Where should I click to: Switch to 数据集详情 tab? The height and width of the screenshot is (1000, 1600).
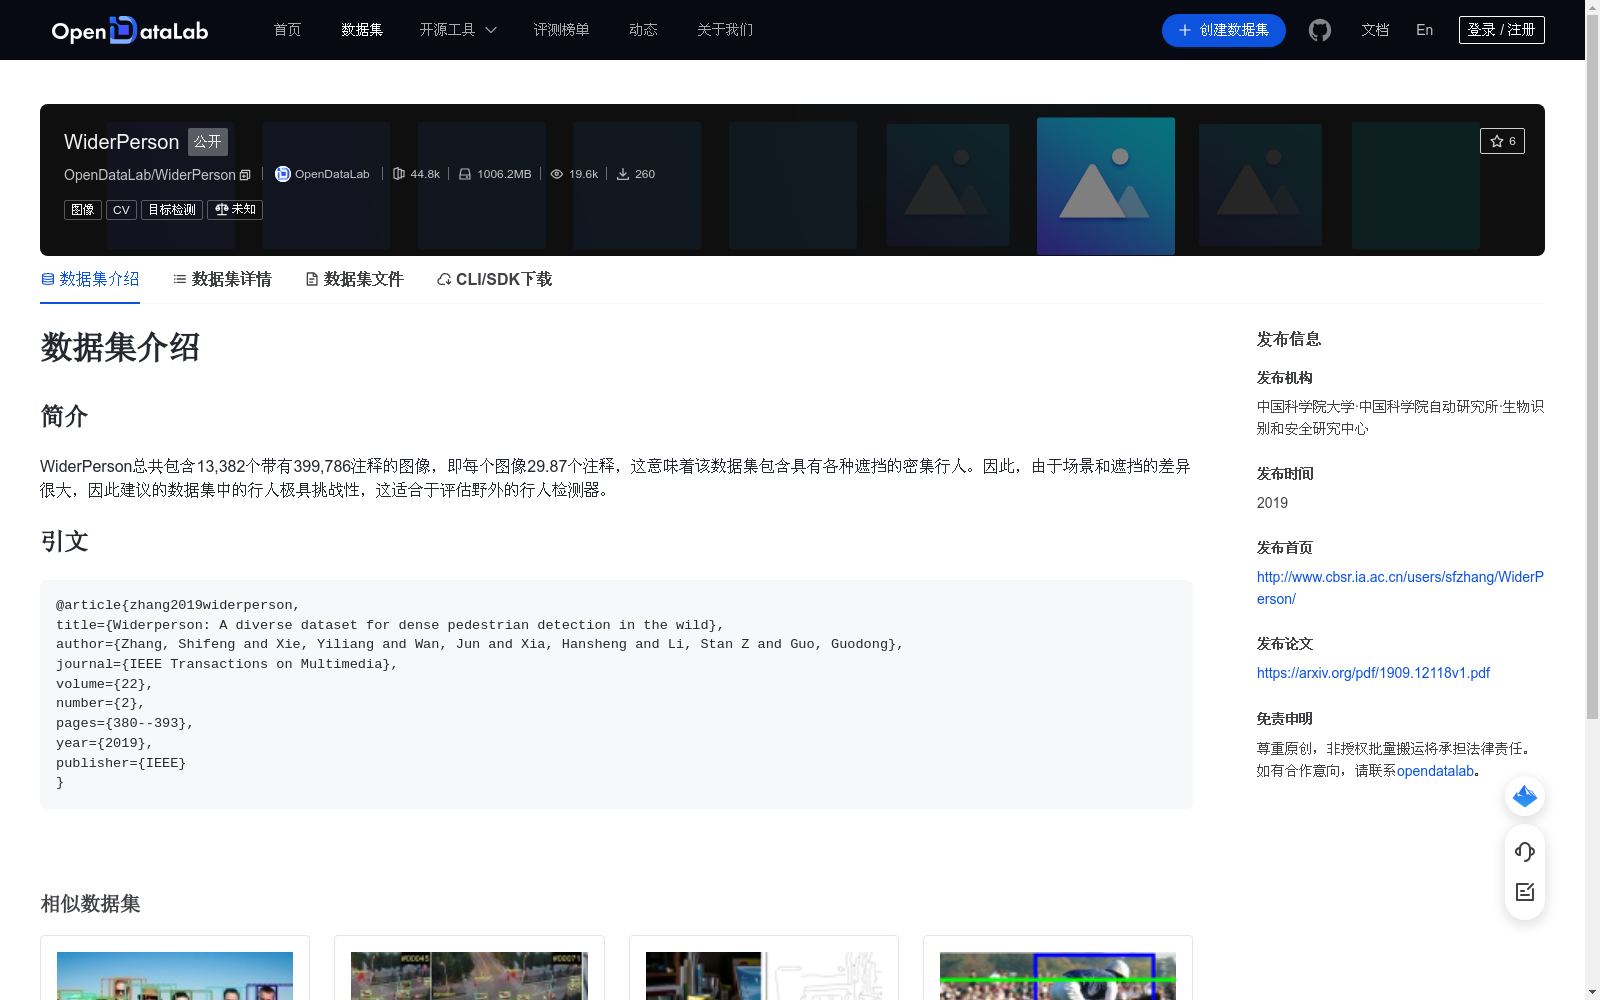tap(222, 279)
